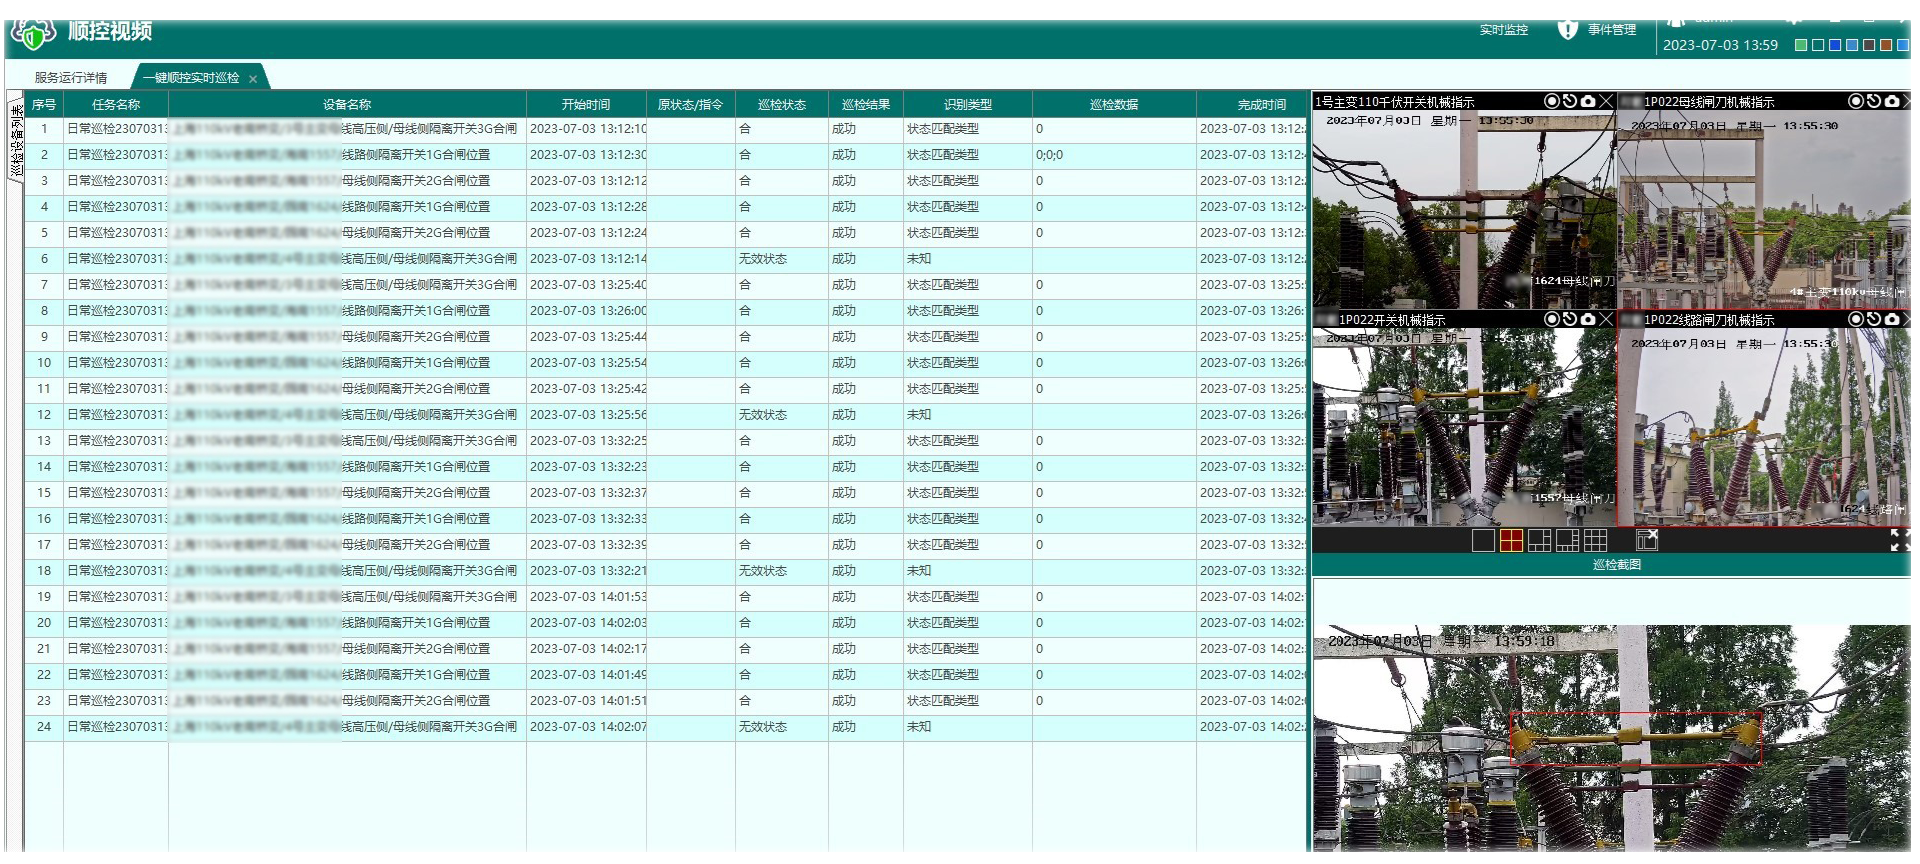Switch to the 服务运行详情 tab
Image resolution: width=1920 pixels, height=864 pixels.
(x=70, y=77)
